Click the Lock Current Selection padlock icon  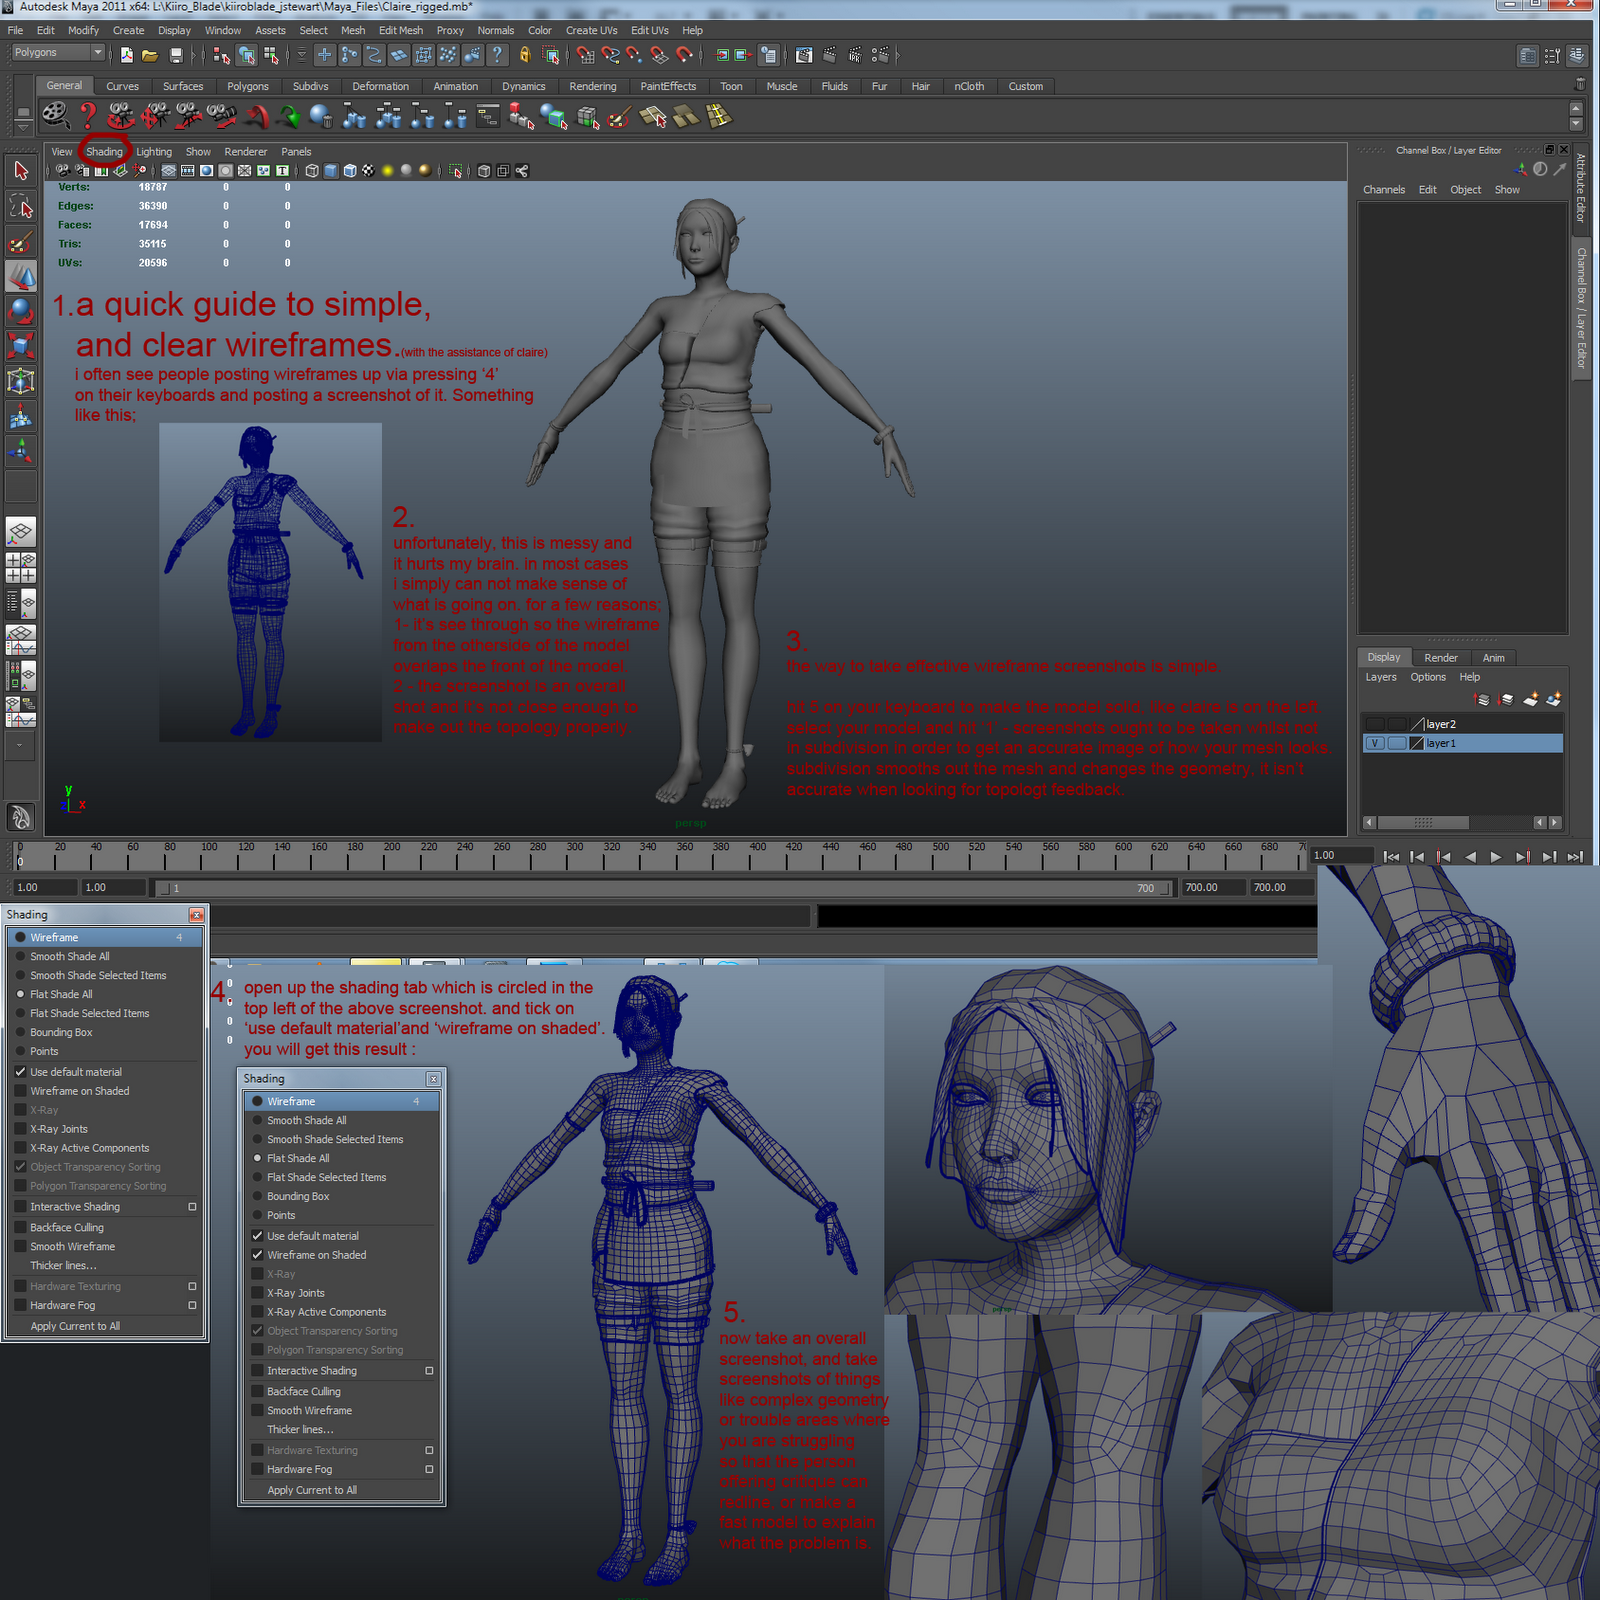point(525,55)
